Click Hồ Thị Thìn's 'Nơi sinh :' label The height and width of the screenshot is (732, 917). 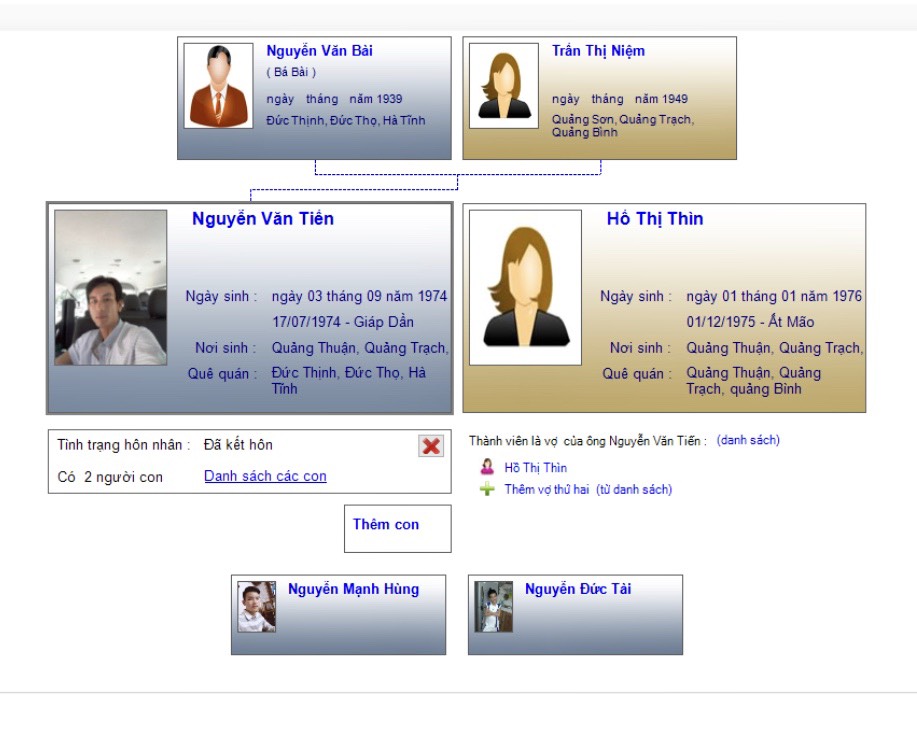point(640,348)
